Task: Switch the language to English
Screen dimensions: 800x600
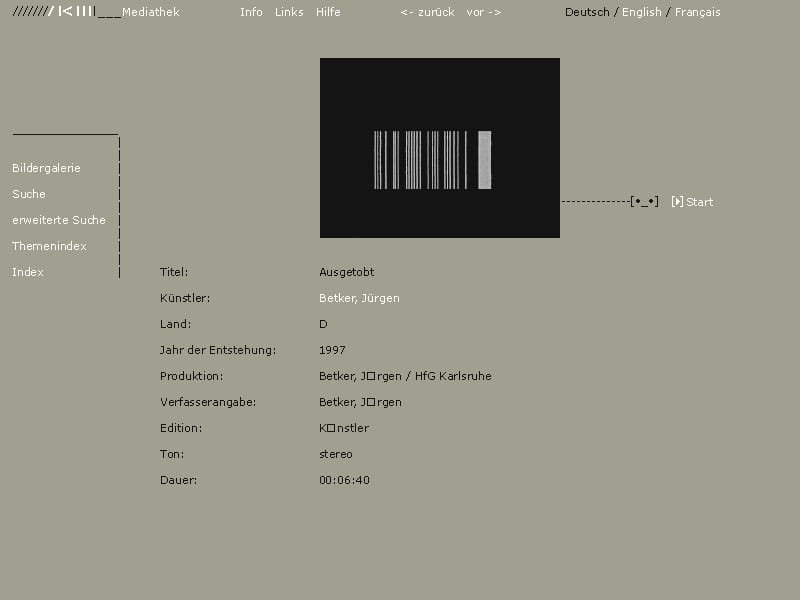Action: point(641,12)
